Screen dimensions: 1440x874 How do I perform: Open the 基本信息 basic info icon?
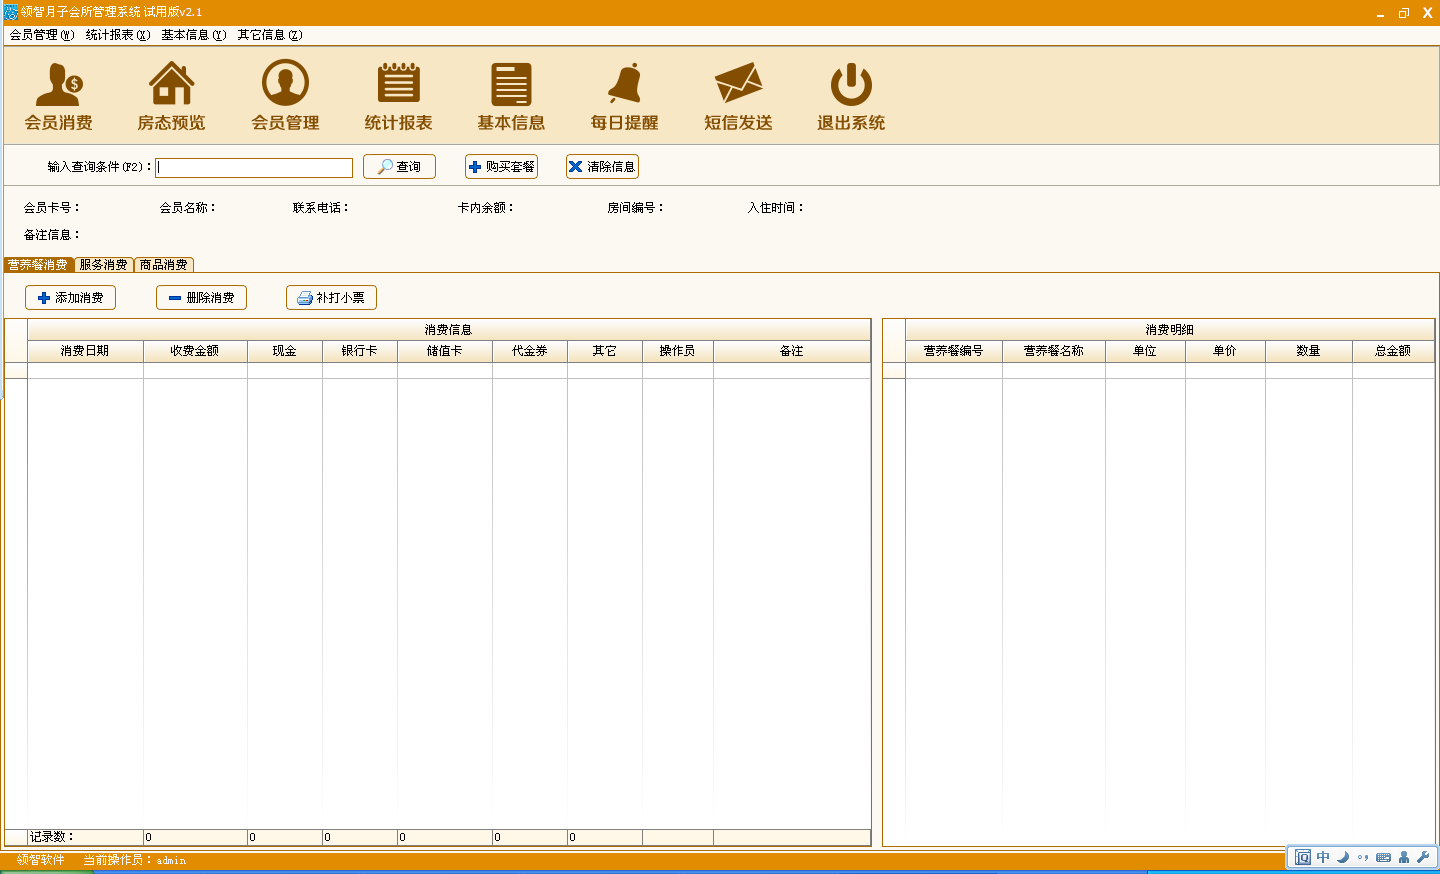[x=511, y=96]
